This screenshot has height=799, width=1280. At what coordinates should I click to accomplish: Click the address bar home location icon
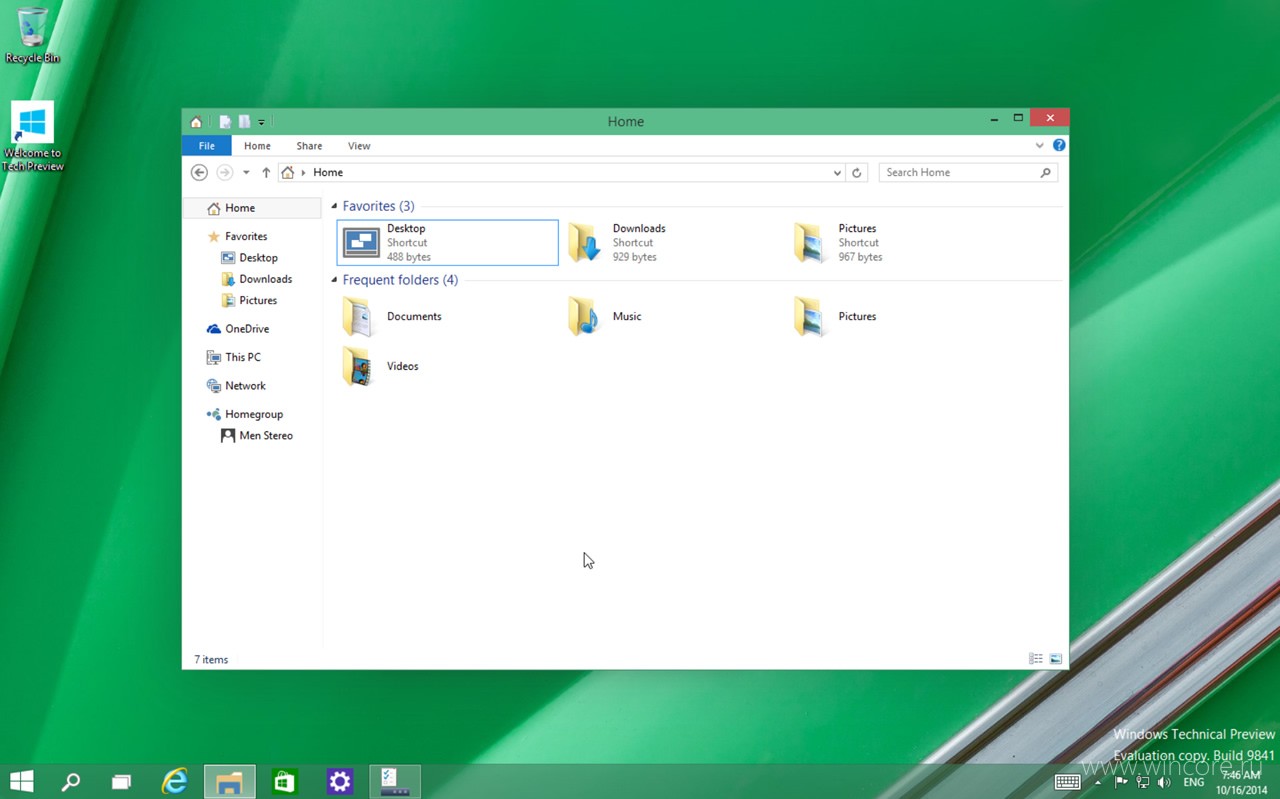288,173
